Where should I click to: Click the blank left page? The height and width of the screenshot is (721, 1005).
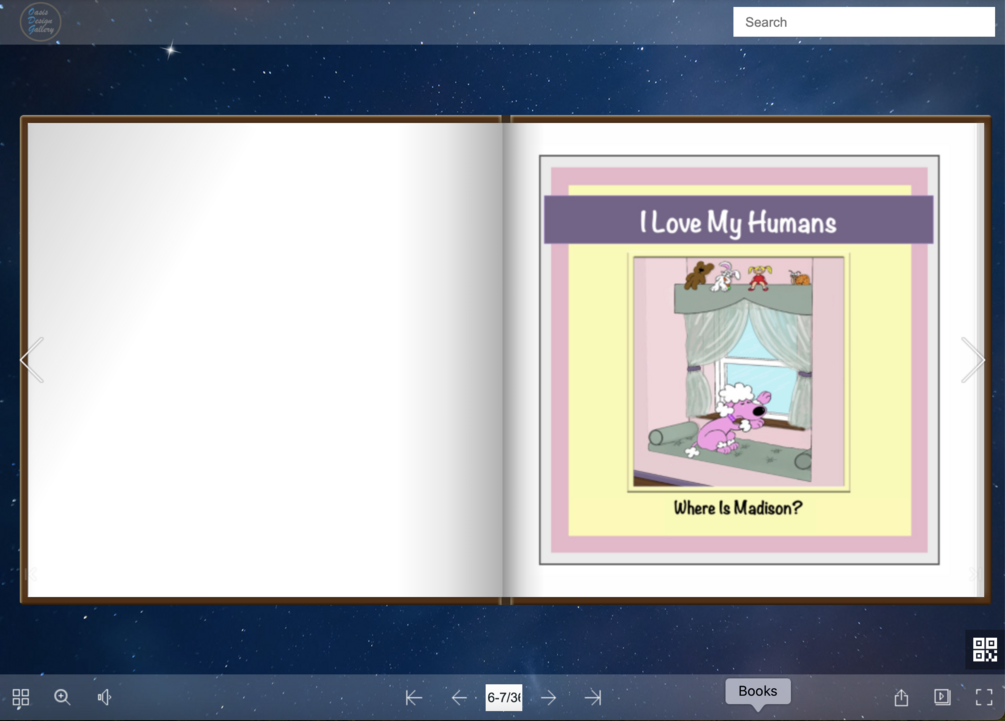click(x=263, y=360)
